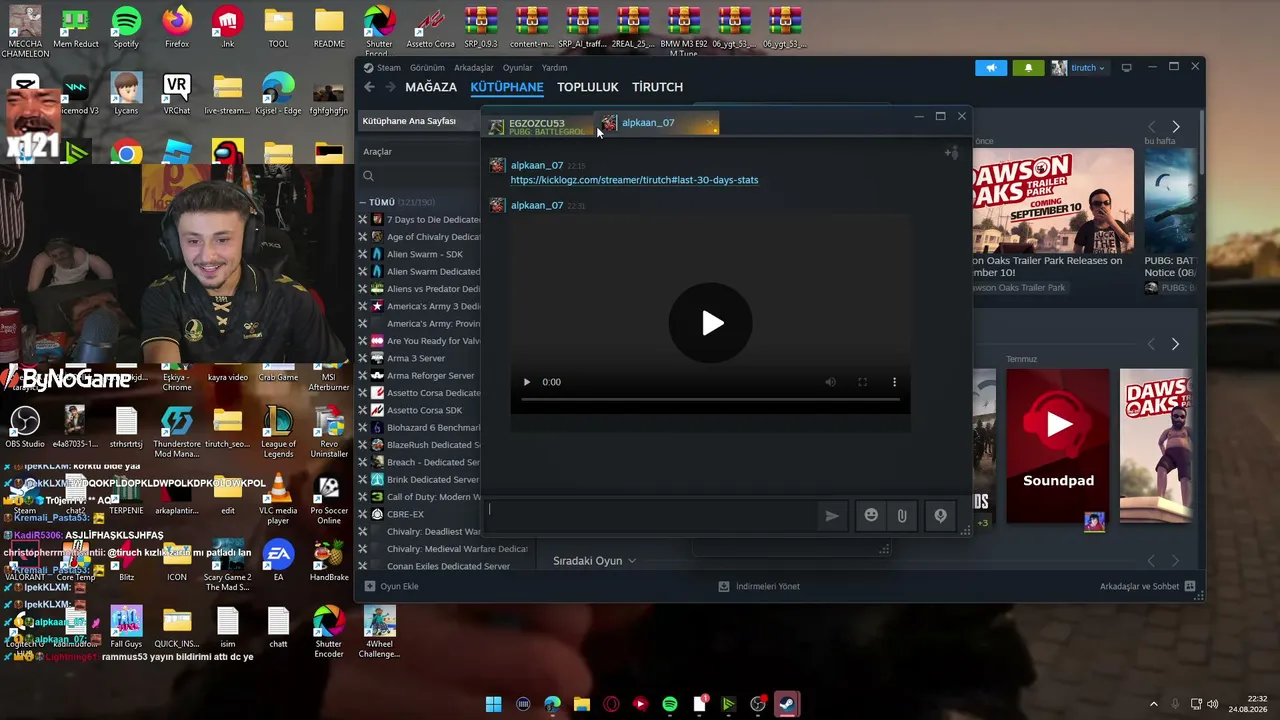Open İndirmeleri Yönet downloads manager

(760, 586)
